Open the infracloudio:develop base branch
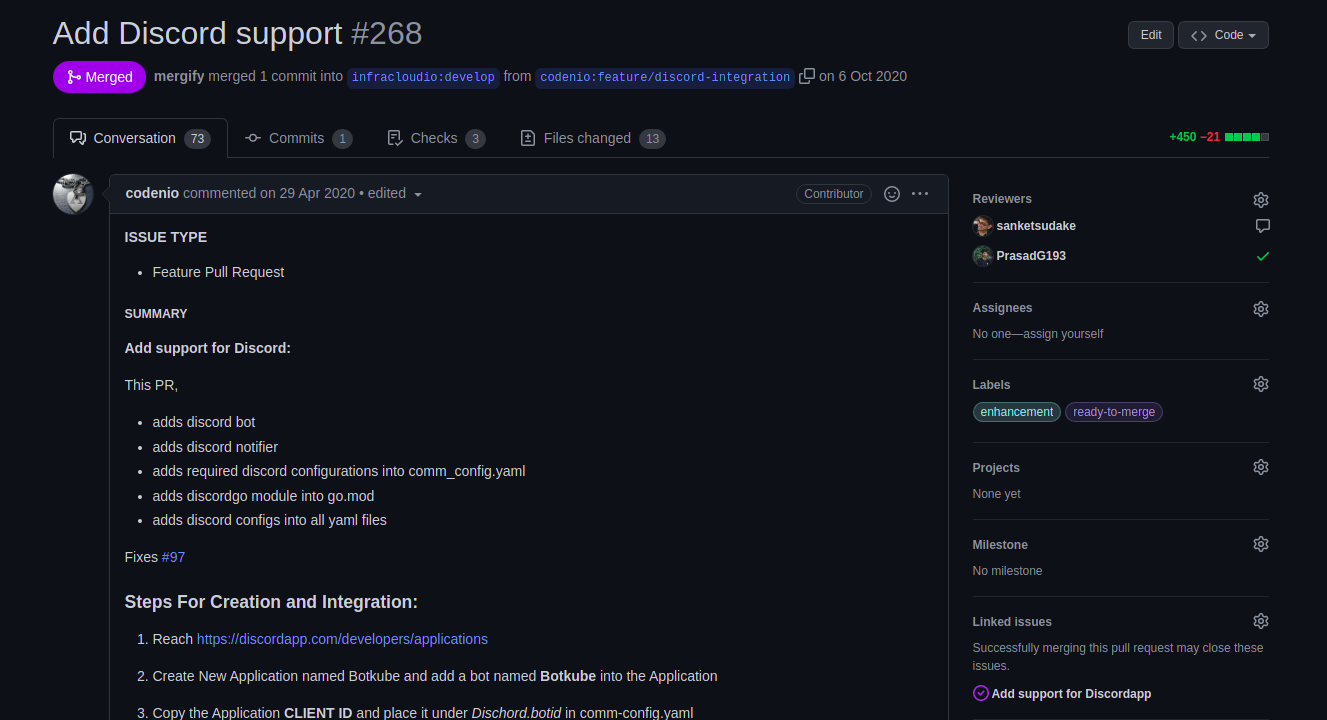The width and height of the screenshot is (1327, 720). point(423,78)
